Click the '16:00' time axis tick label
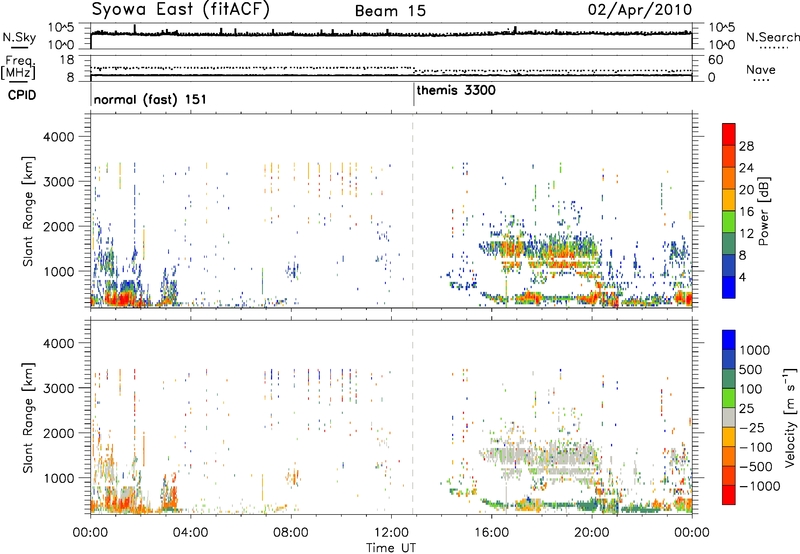This screenshot has width=800, height=554. (x=491, y=532)
